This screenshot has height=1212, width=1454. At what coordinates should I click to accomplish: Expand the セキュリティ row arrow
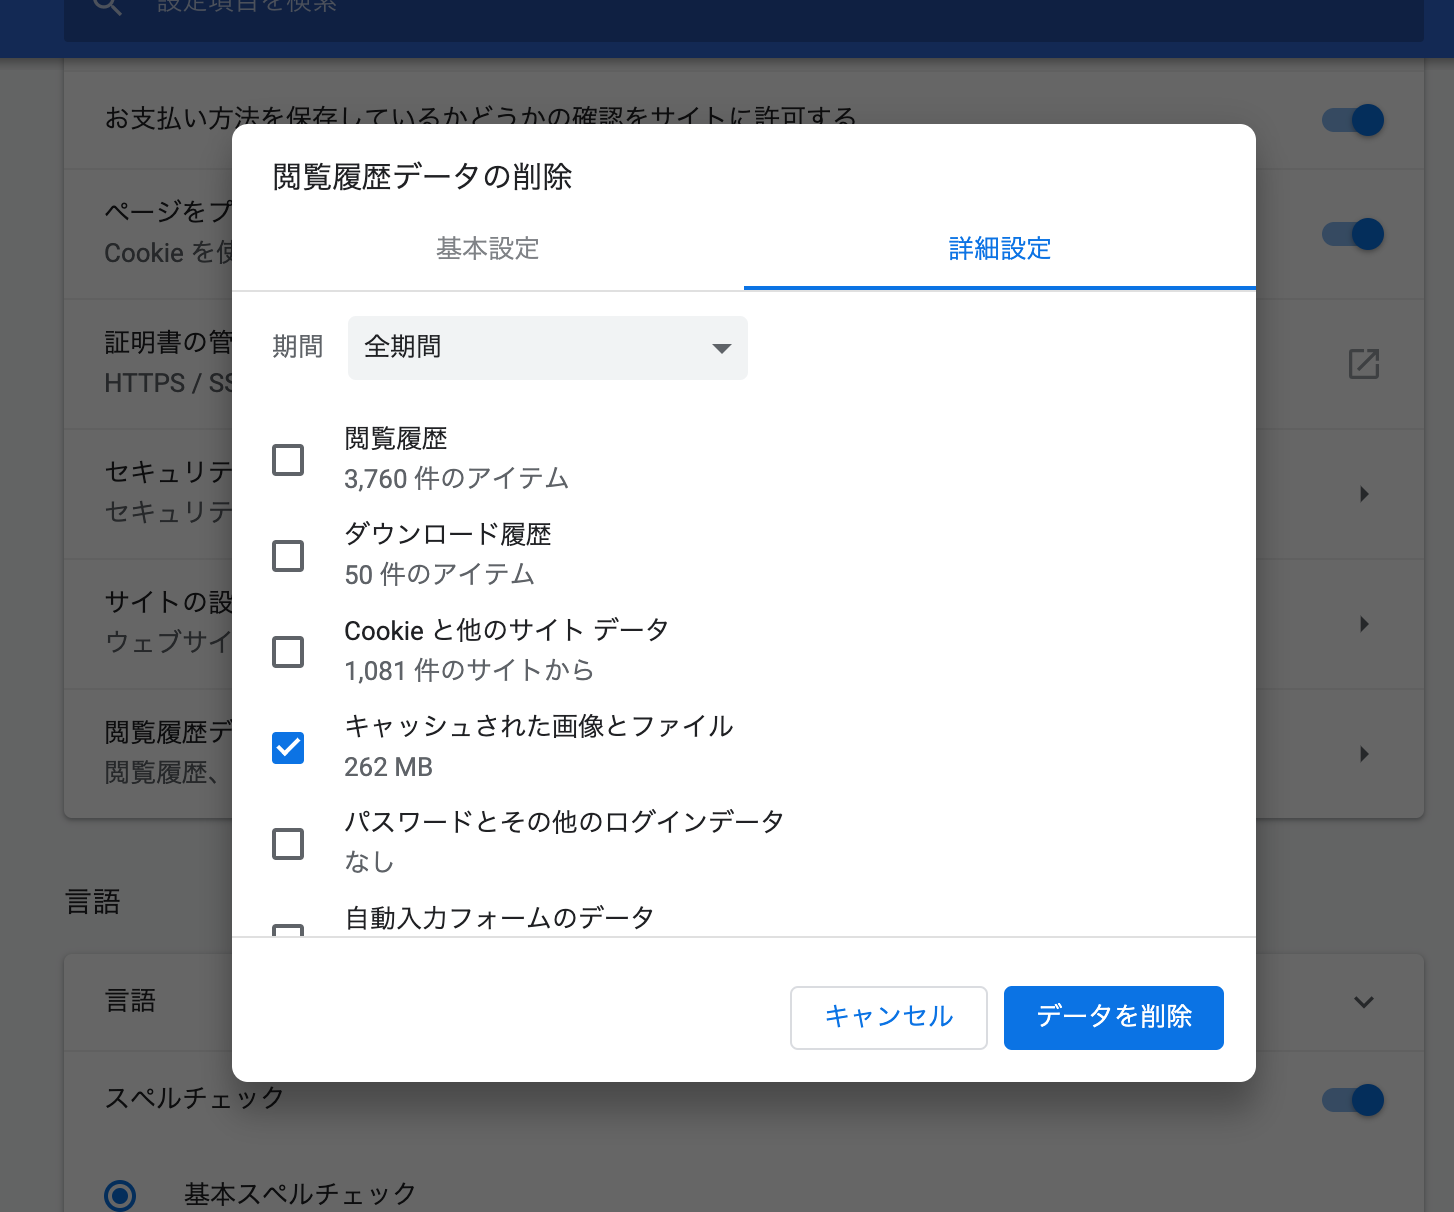(1364, 494)
